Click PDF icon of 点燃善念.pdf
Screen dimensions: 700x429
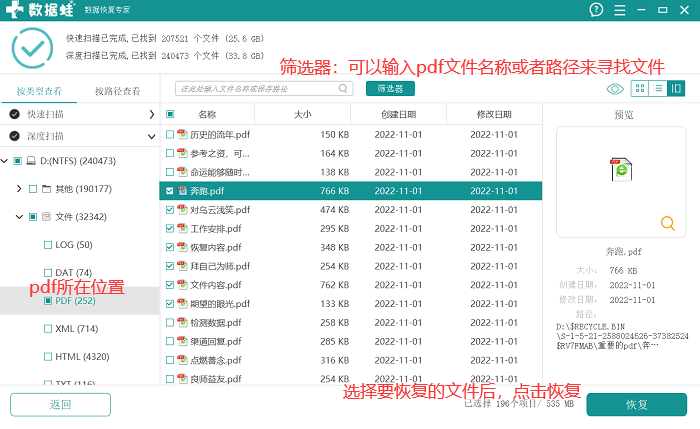tap(182, 360)
